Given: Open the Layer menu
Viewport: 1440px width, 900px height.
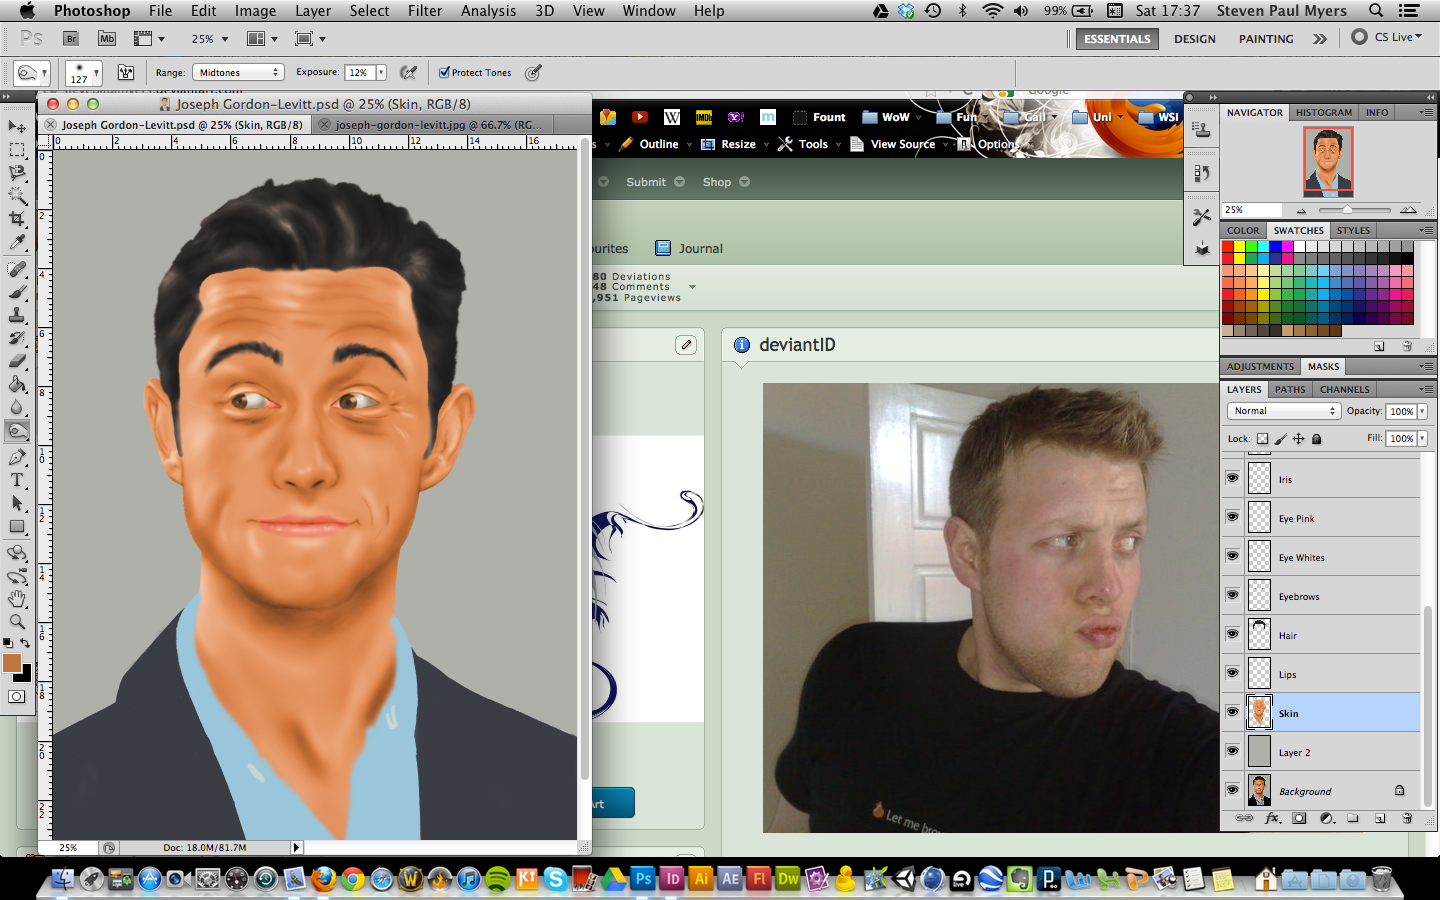Looking at the screenshot, I should [313, 11].
